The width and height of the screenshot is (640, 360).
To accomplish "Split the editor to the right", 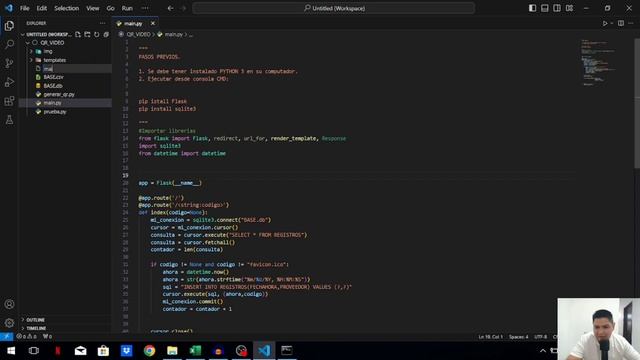I will coord(621,23).
